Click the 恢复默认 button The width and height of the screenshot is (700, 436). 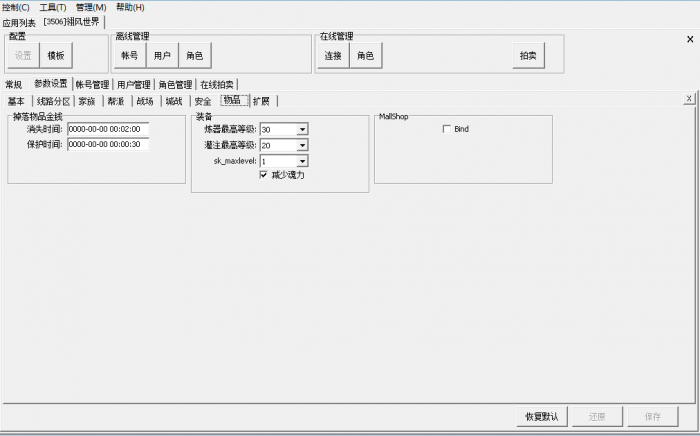click(541, 416)
